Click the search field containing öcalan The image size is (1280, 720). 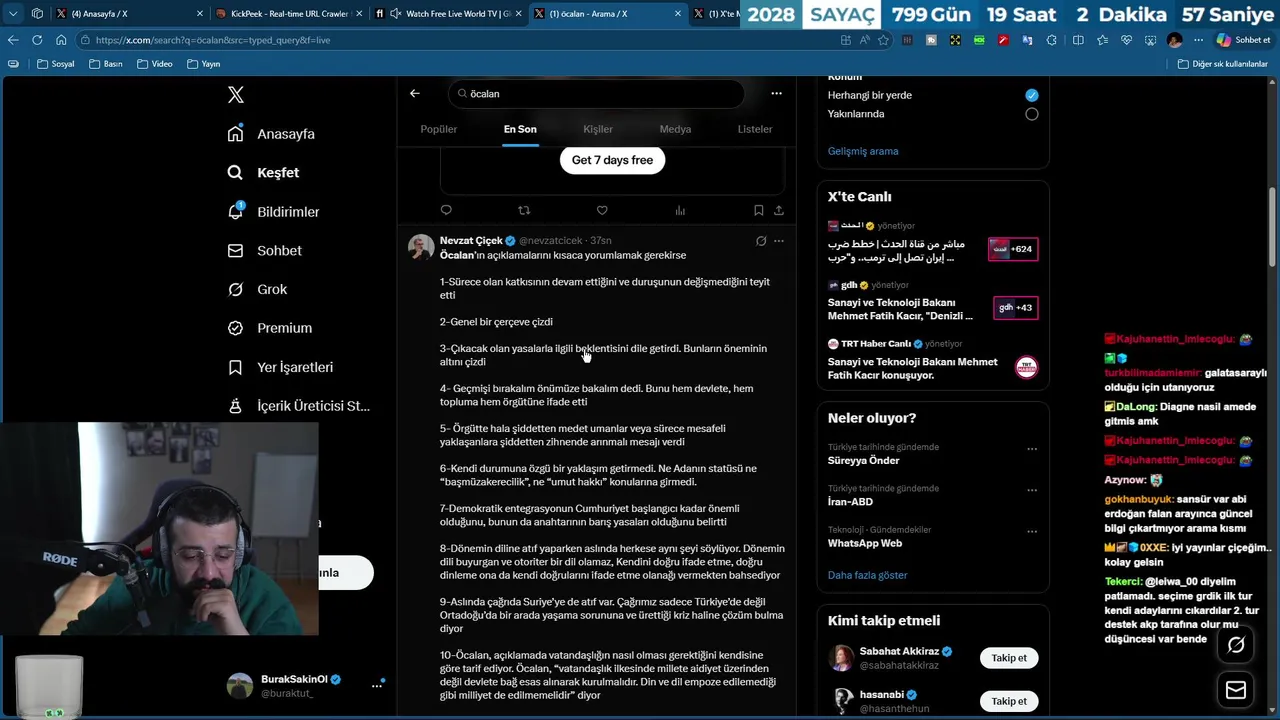coord(596,94)
